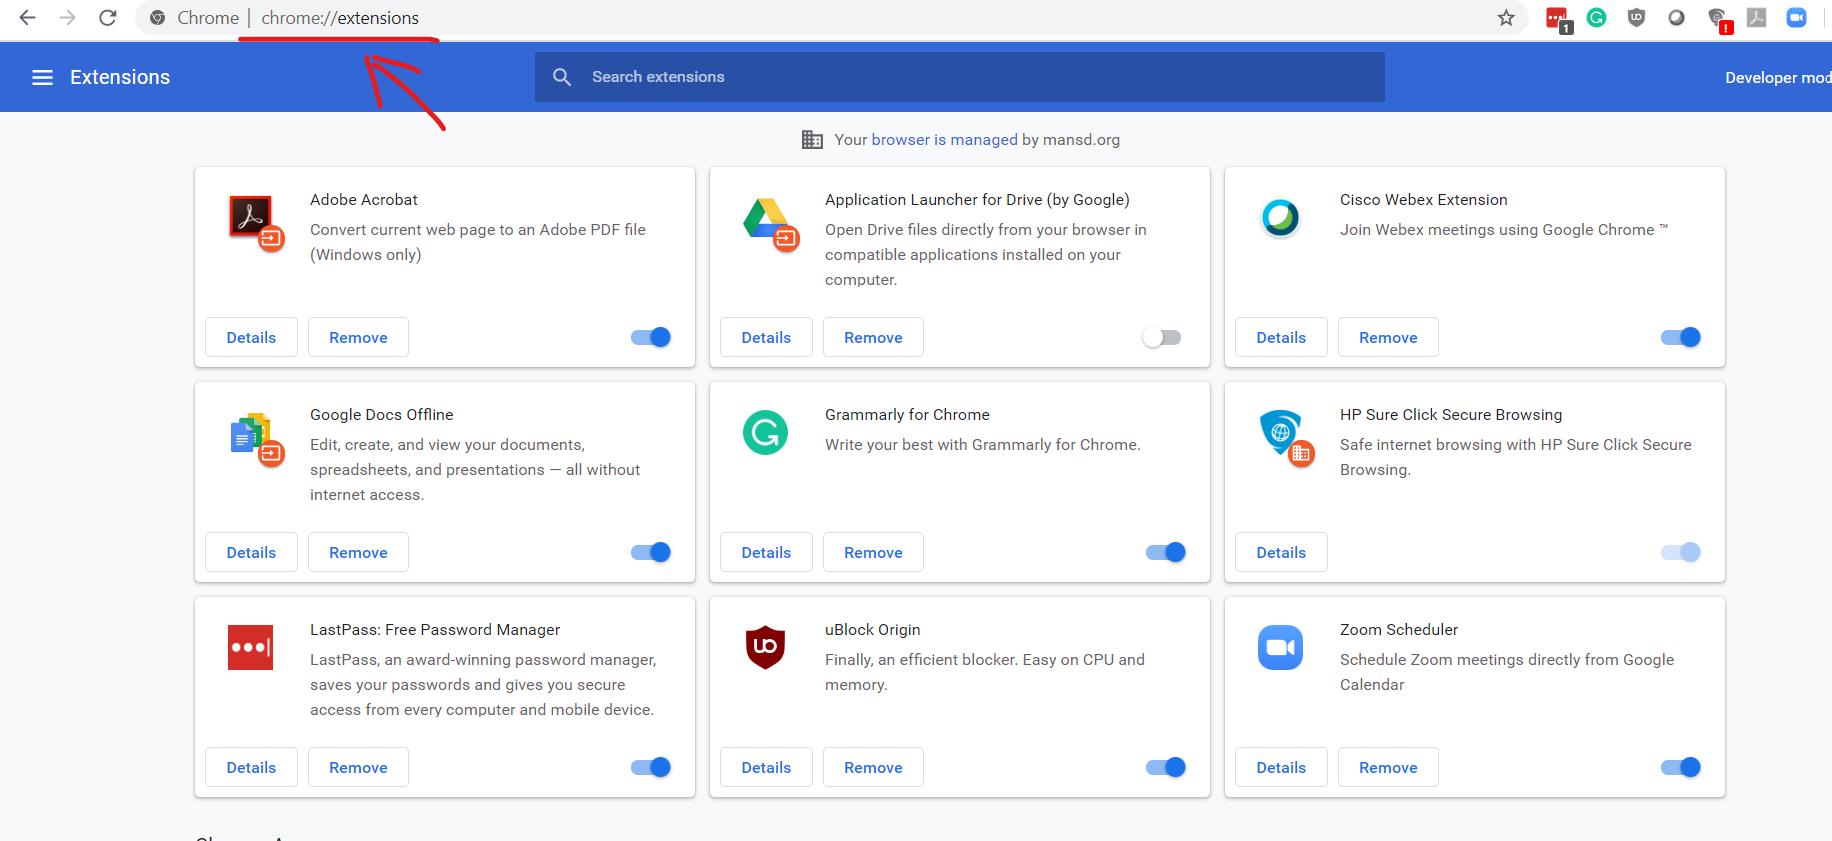Click the Grammarly for Chrome card icon

point(765,432)
